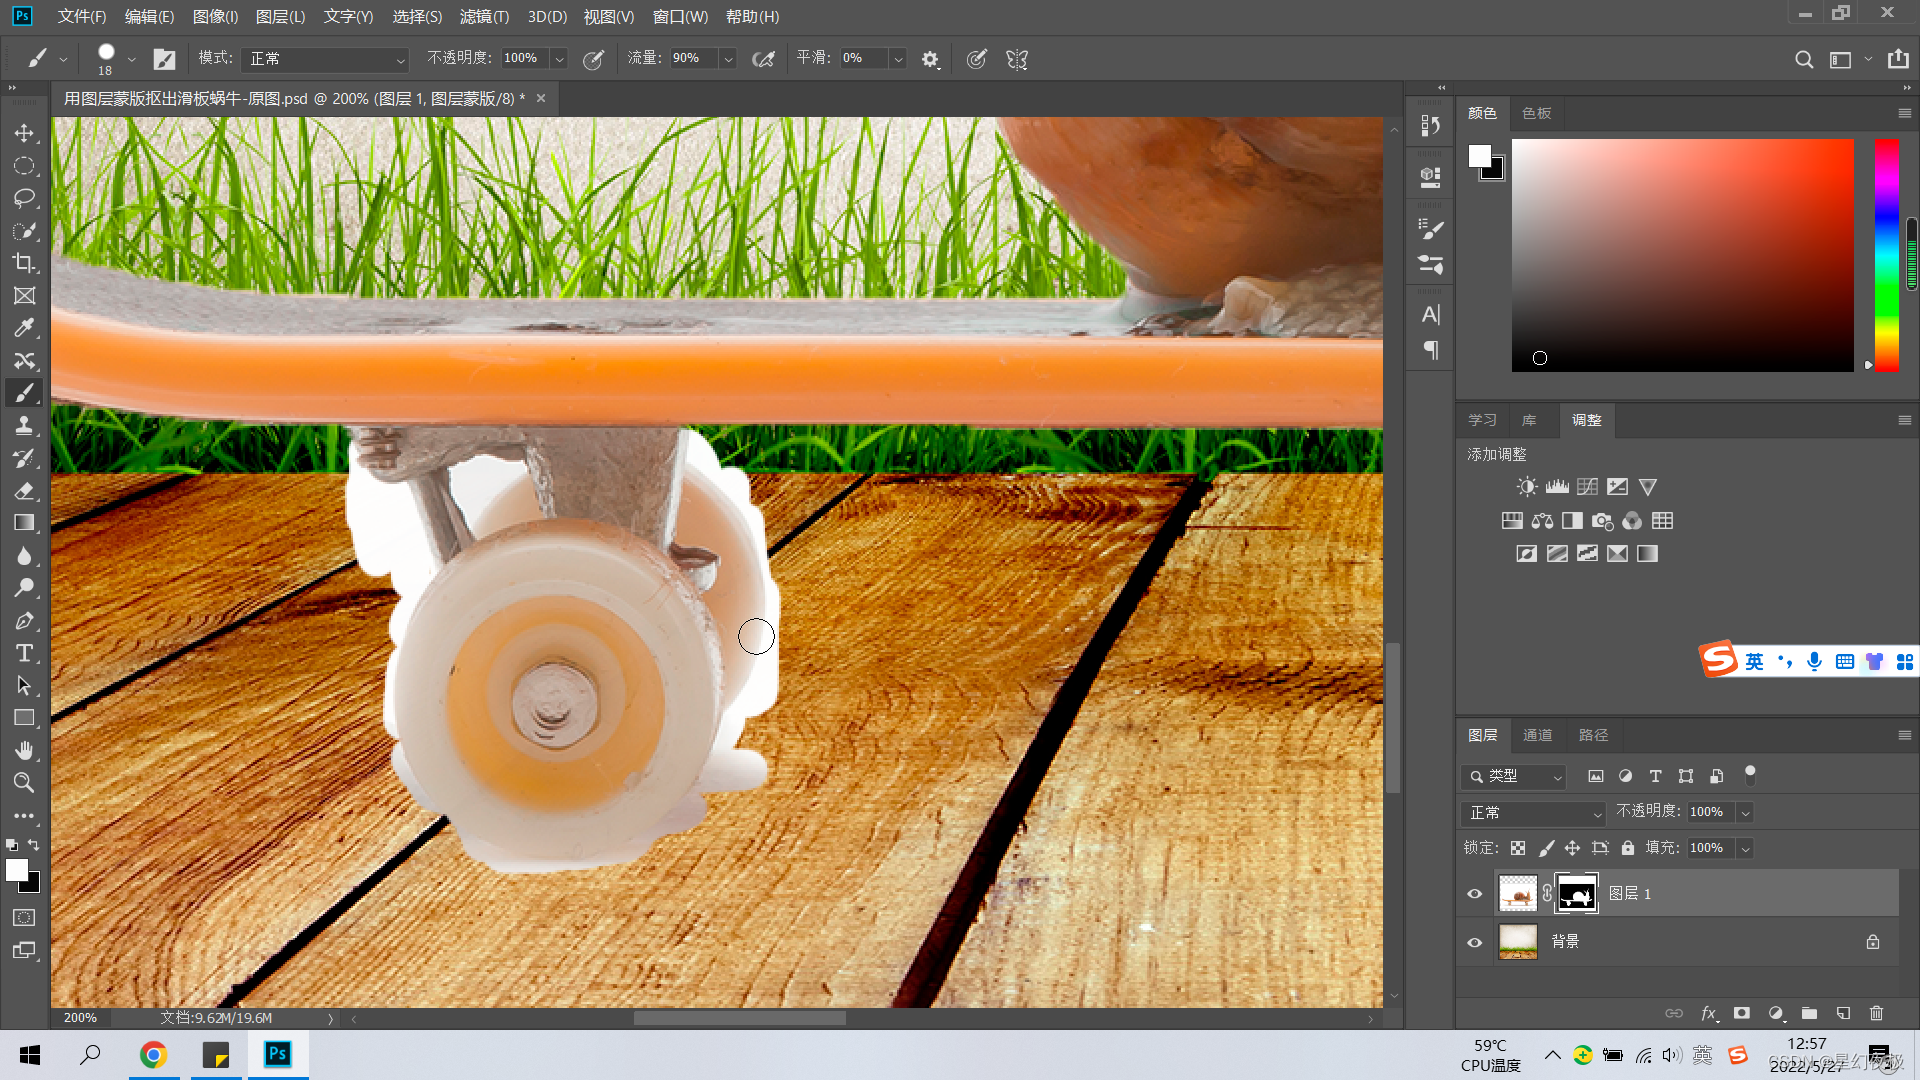The image size is (1920, 1080).
Task: Toggle visibility of 背景 layer
Action: point(1474,942)
